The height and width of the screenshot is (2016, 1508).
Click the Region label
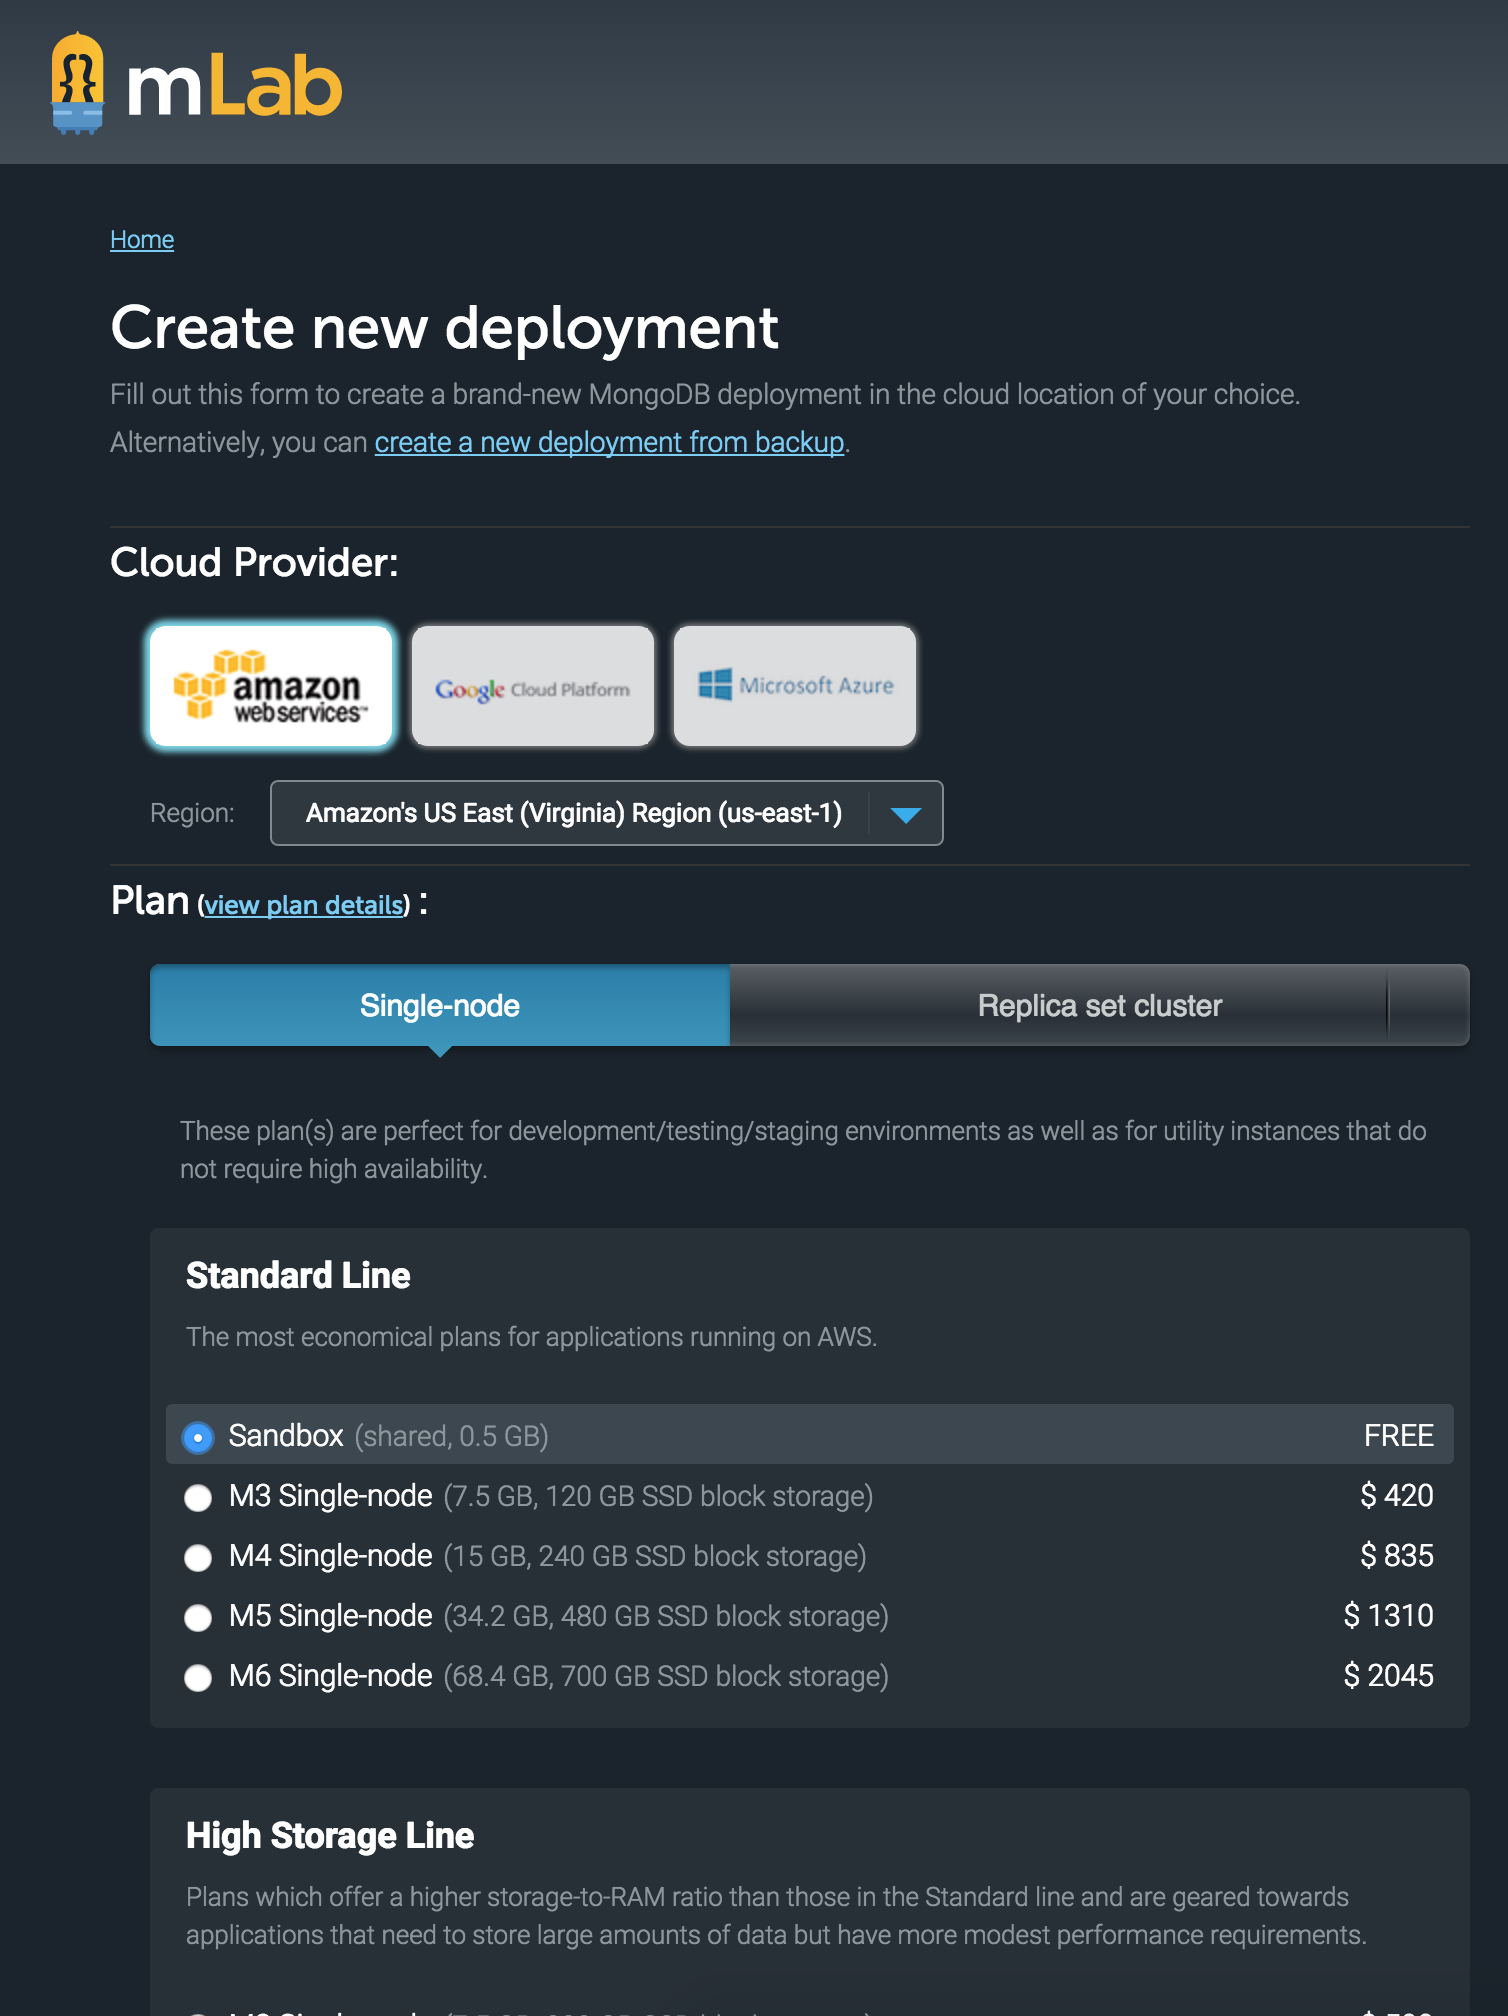192,813
